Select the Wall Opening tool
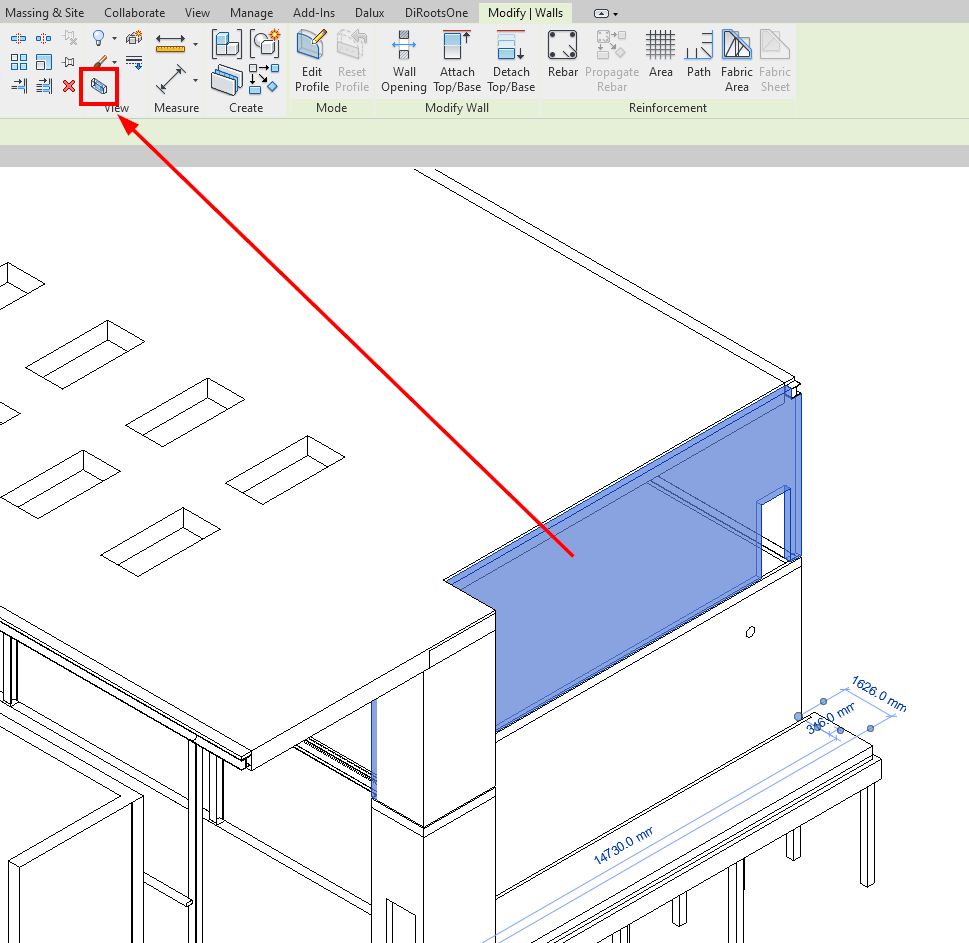The width and height of the screenshot is (969, 943). [x=404, y=61]
